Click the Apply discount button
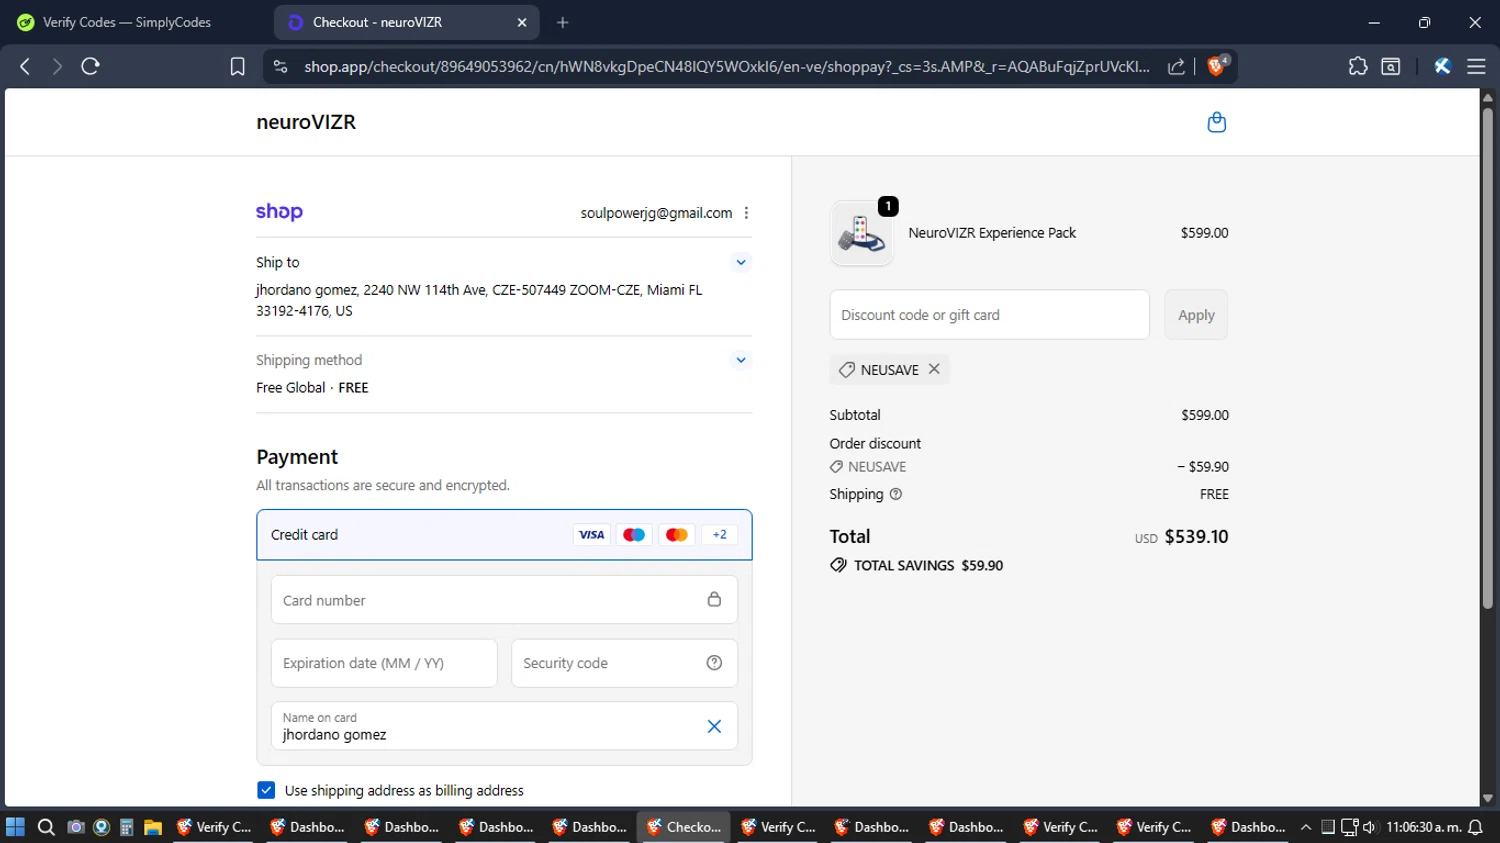This screenshot has height=843, width=1500. pyautogui.click(x=1196, y=315)
